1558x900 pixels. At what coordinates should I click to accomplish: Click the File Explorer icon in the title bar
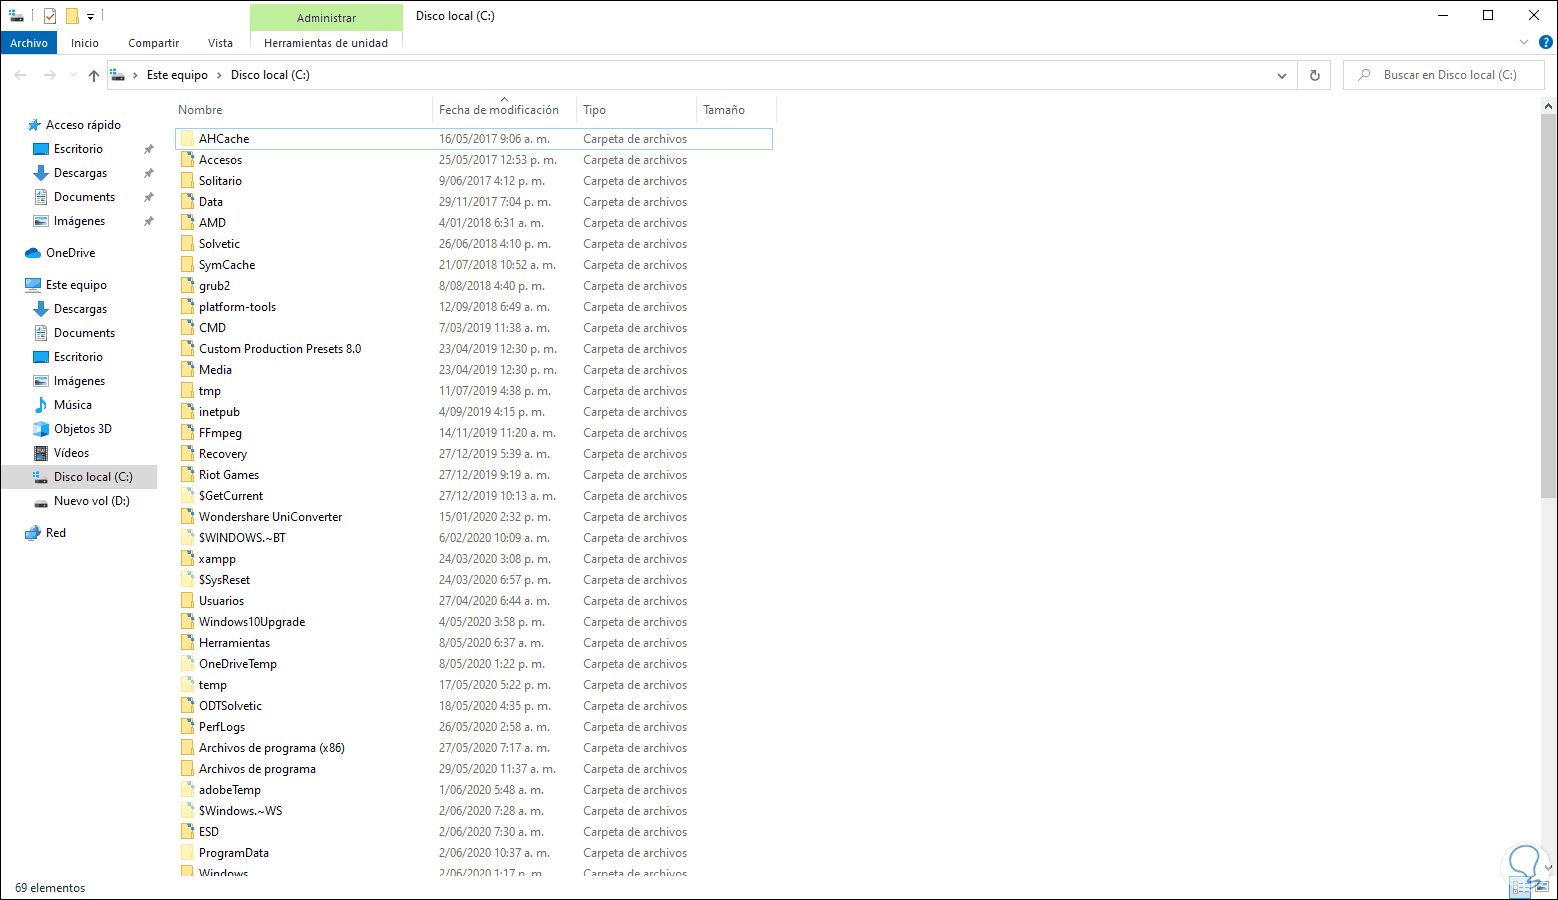tap(16, 16)
